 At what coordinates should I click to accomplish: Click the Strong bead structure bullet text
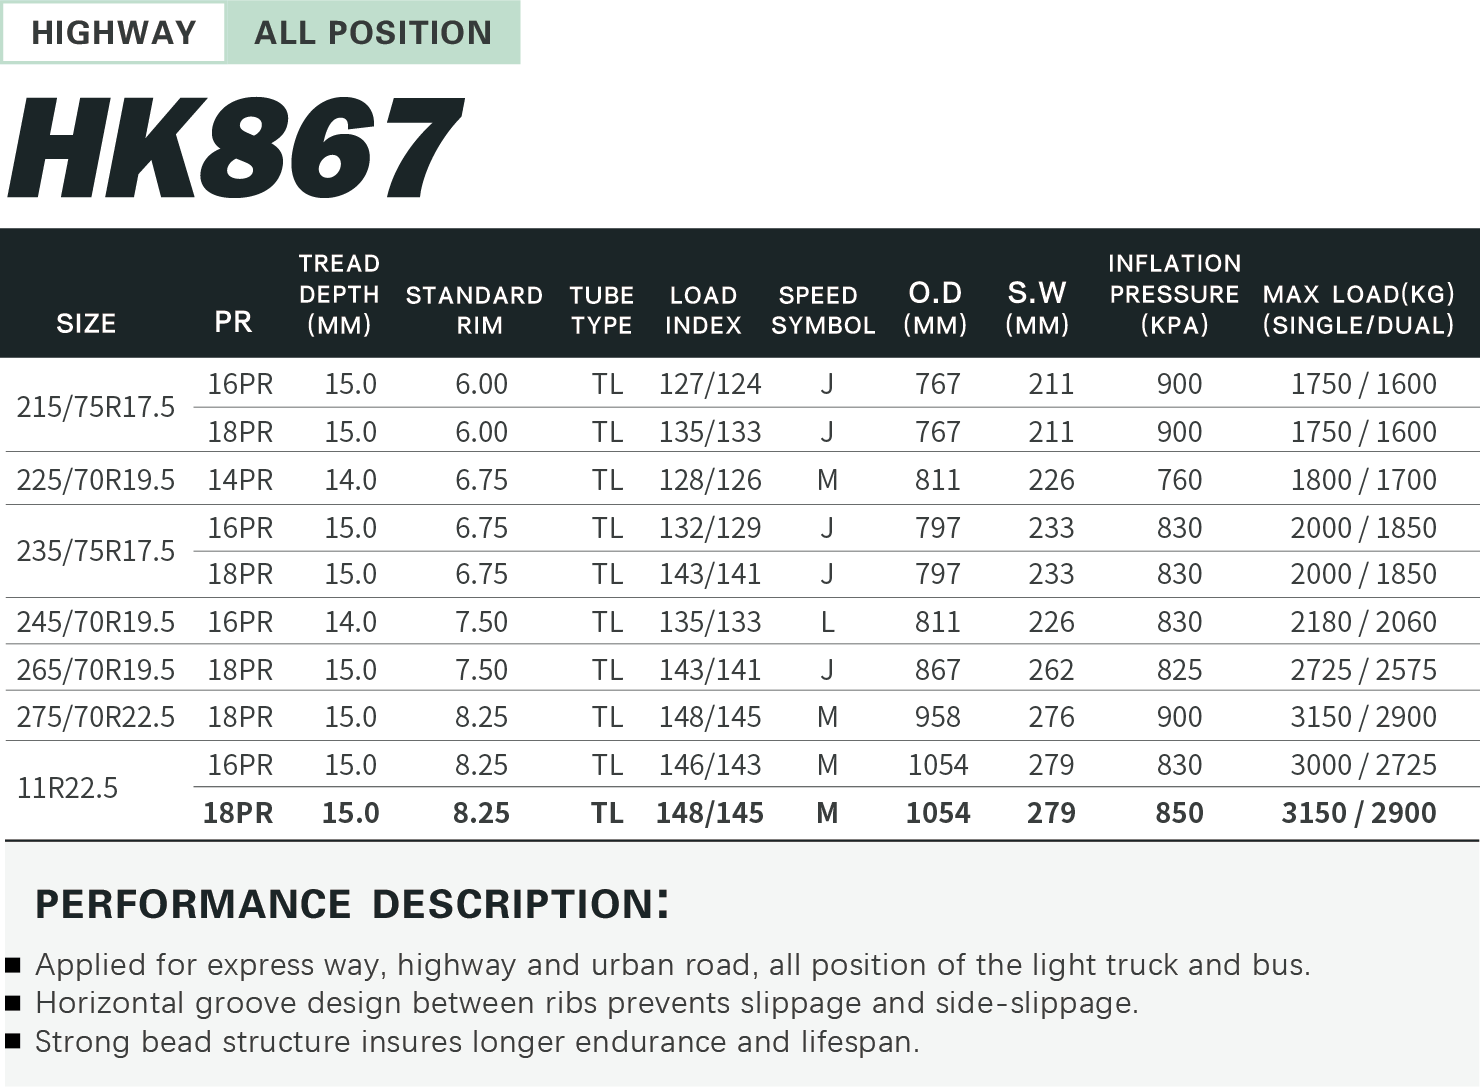click(477, 1042)
